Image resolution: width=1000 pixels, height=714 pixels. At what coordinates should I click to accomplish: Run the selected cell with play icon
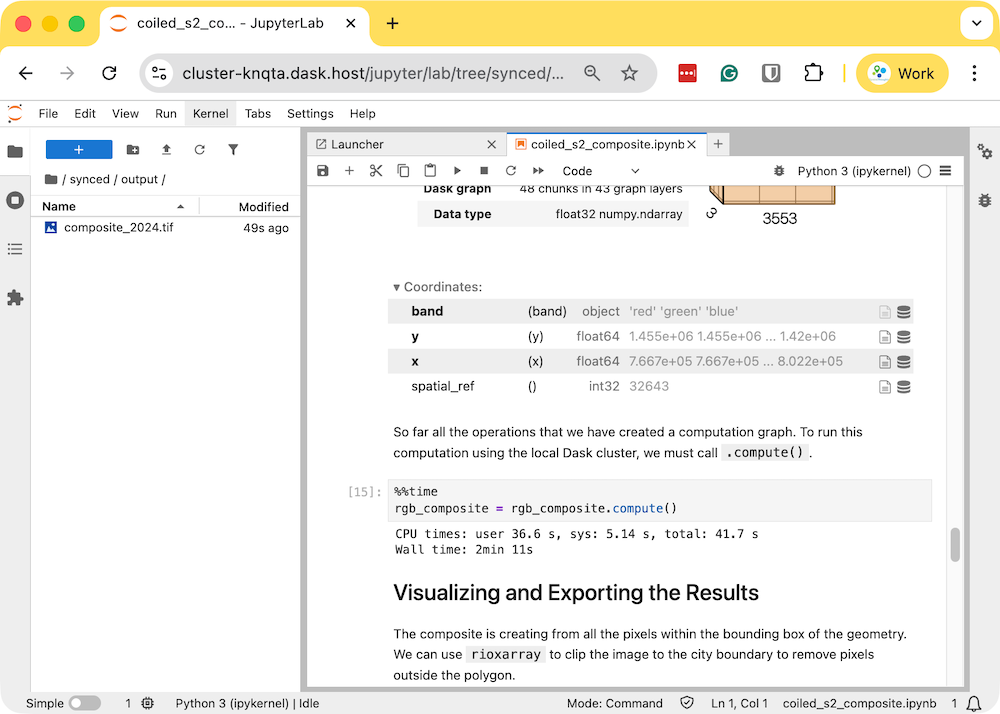click(x=457, y=171)
